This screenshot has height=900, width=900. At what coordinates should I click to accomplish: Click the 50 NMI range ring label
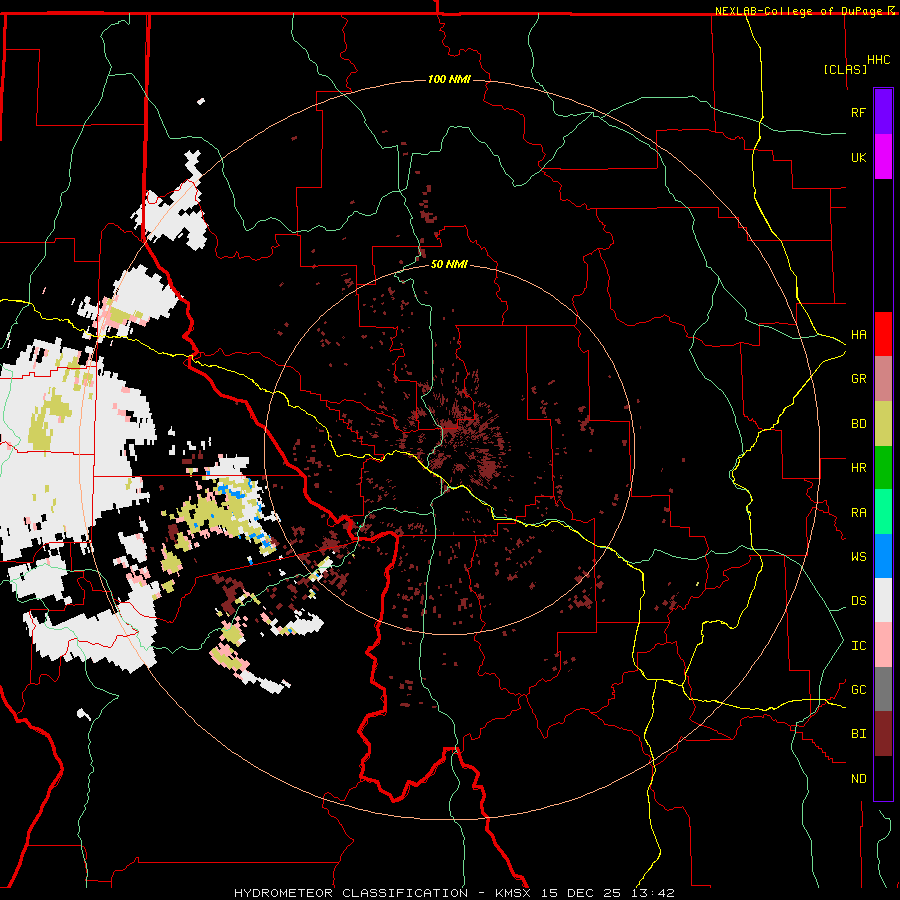(449, 264)
